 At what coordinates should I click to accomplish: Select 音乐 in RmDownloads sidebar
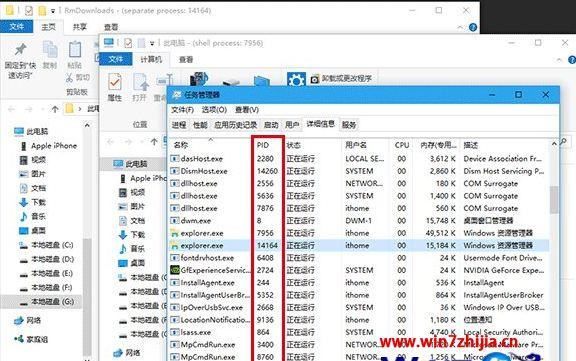(38, 216)
